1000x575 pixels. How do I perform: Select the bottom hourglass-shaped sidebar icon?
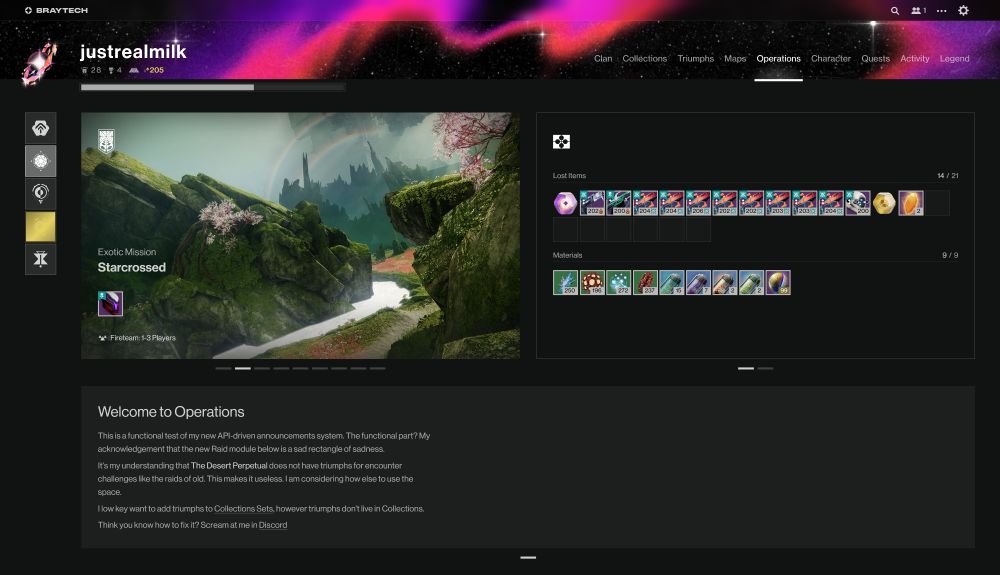(41, 259)
